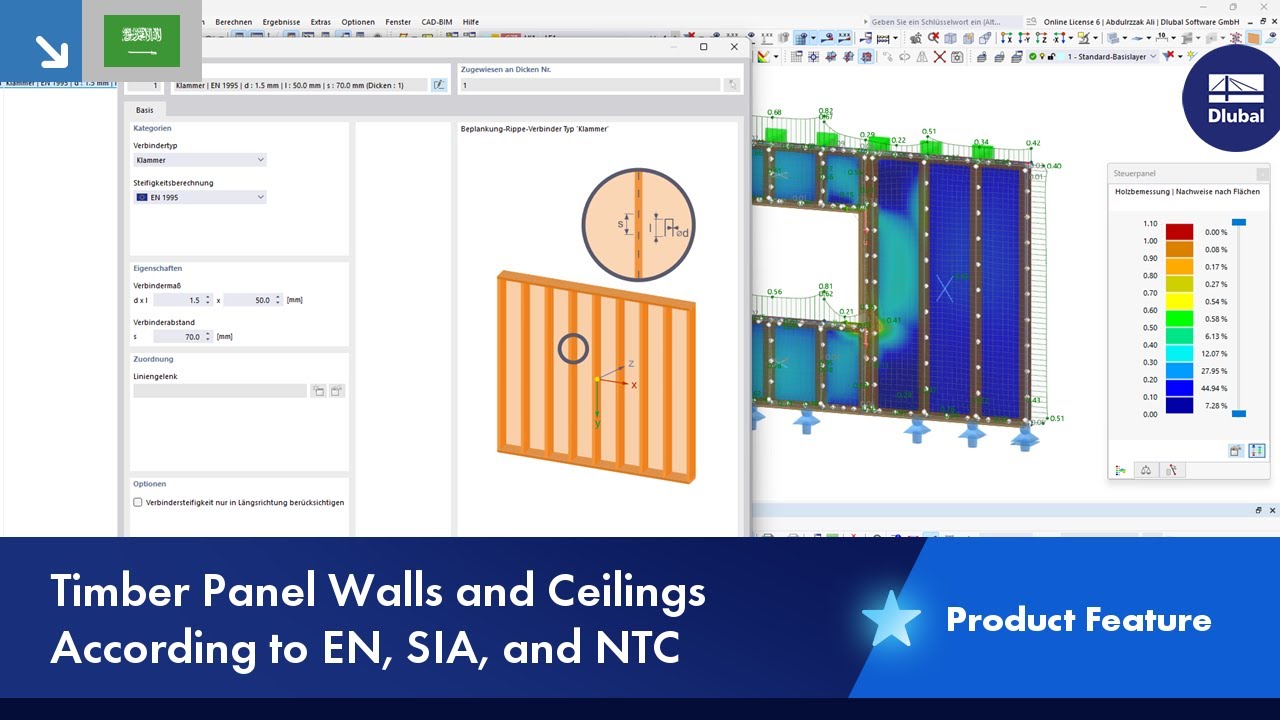Expand the minus X view direction dropdown arrow
The height and width of the screenshot is (720, 1280).
click(1071, 38)
